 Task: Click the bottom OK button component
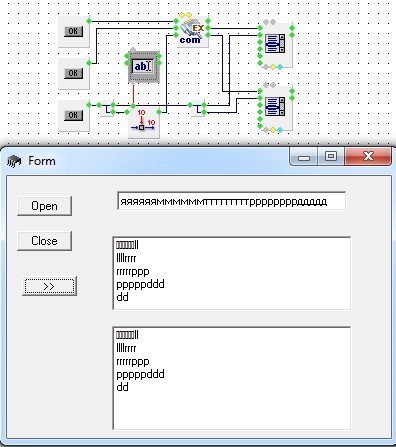[74, 115]
